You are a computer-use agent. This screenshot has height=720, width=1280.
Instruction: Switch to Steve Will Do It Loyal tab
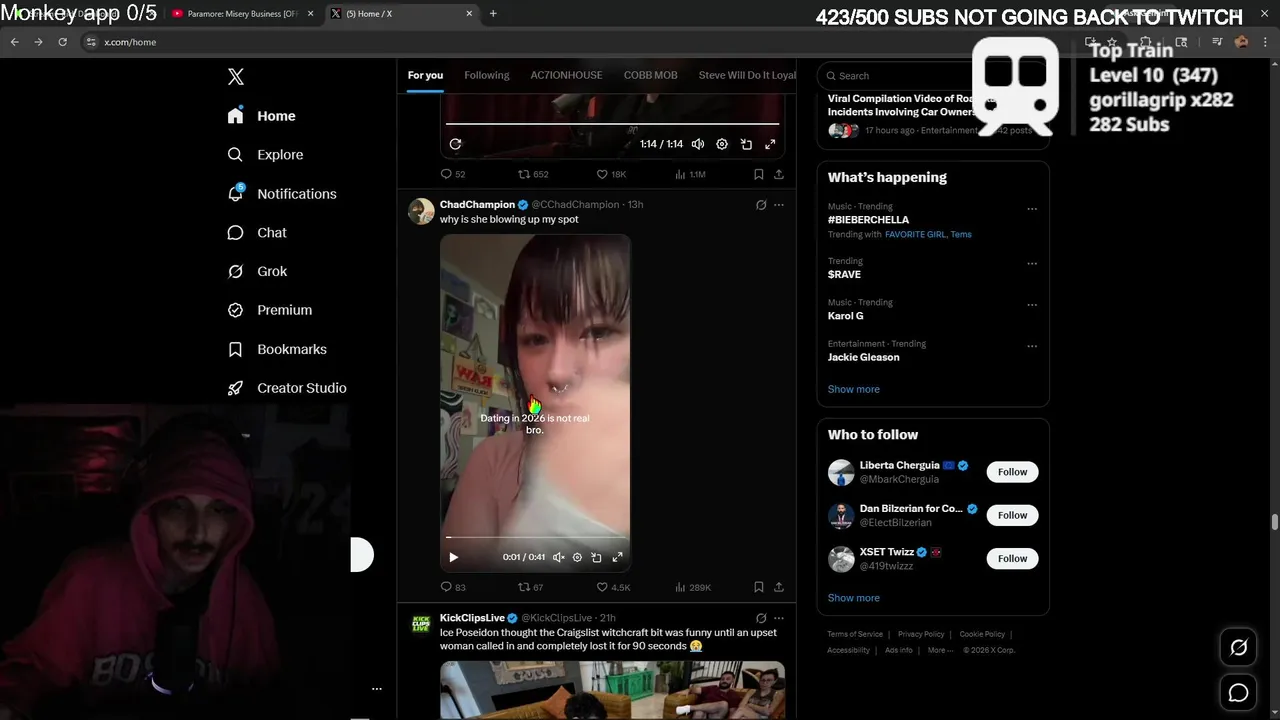[x=747, y=75]
